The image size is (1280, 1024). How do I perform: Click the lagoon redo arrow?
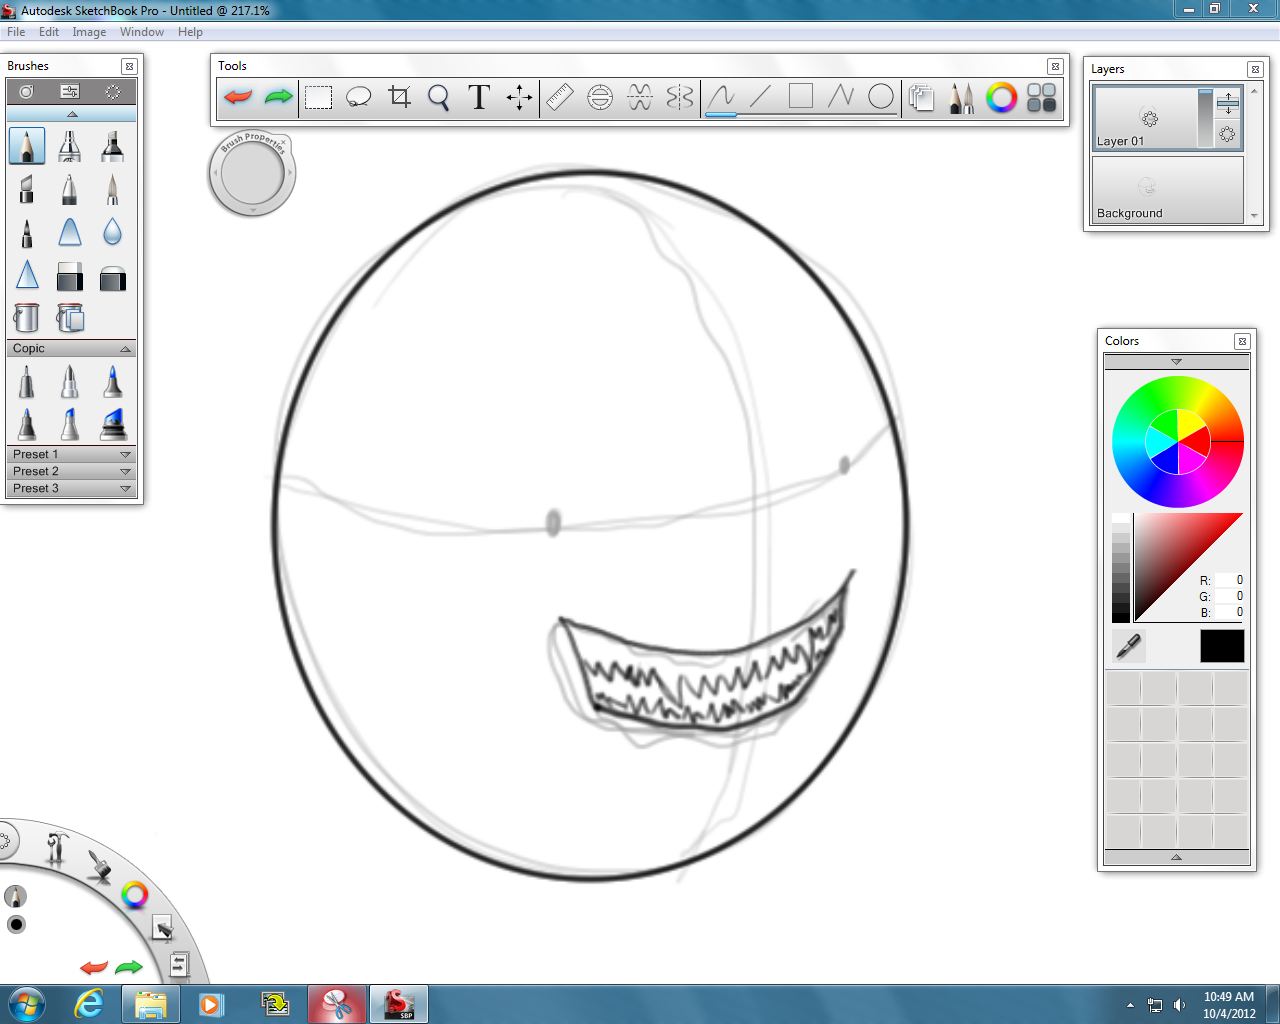(x=129, y=967)
